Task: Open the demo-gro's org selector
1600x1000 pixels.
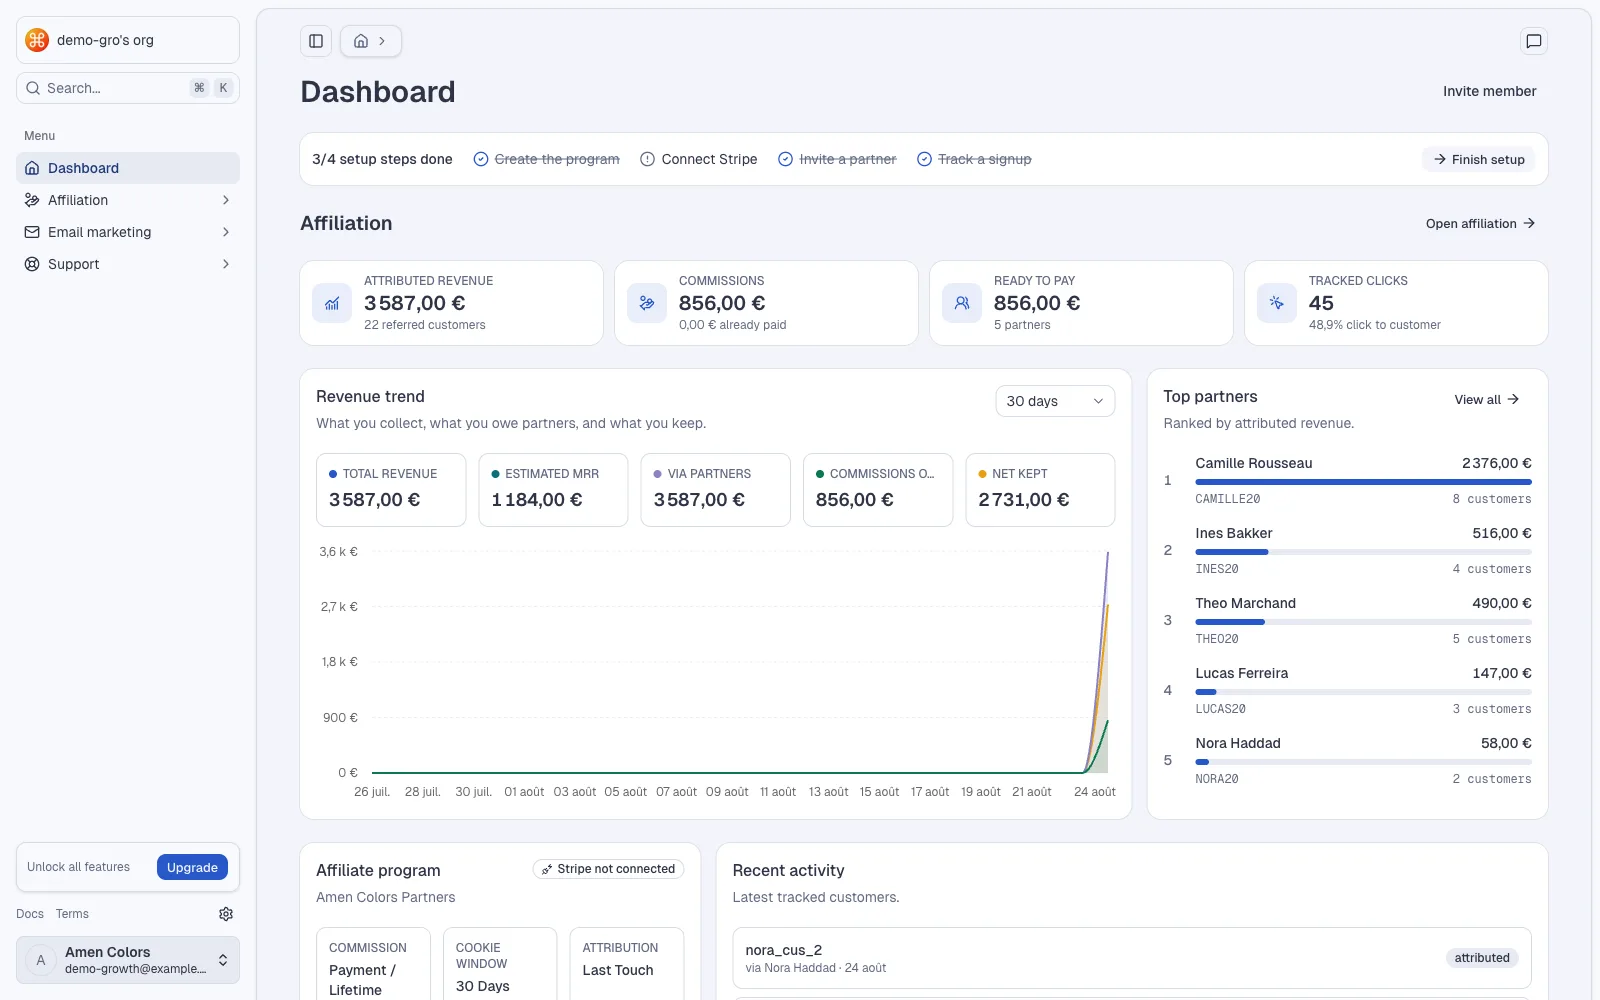Action: [128, 40]
